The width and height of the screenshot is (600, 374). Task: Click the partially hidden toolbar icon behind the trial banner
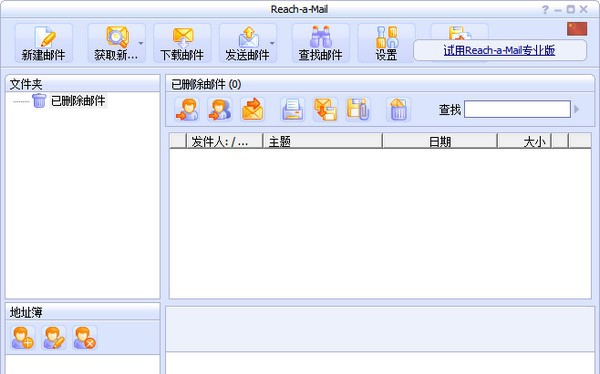tap(459, 32)
